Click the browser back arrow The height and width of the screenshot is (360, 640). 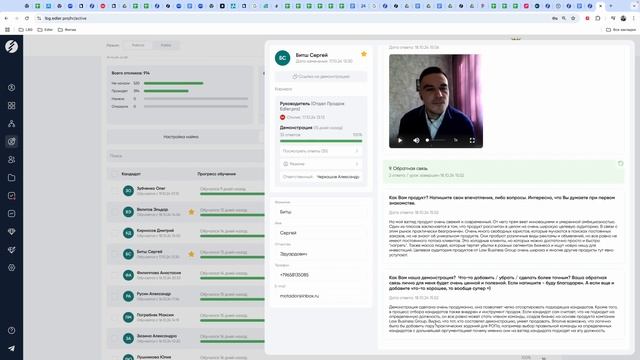(x=6, y=18)
